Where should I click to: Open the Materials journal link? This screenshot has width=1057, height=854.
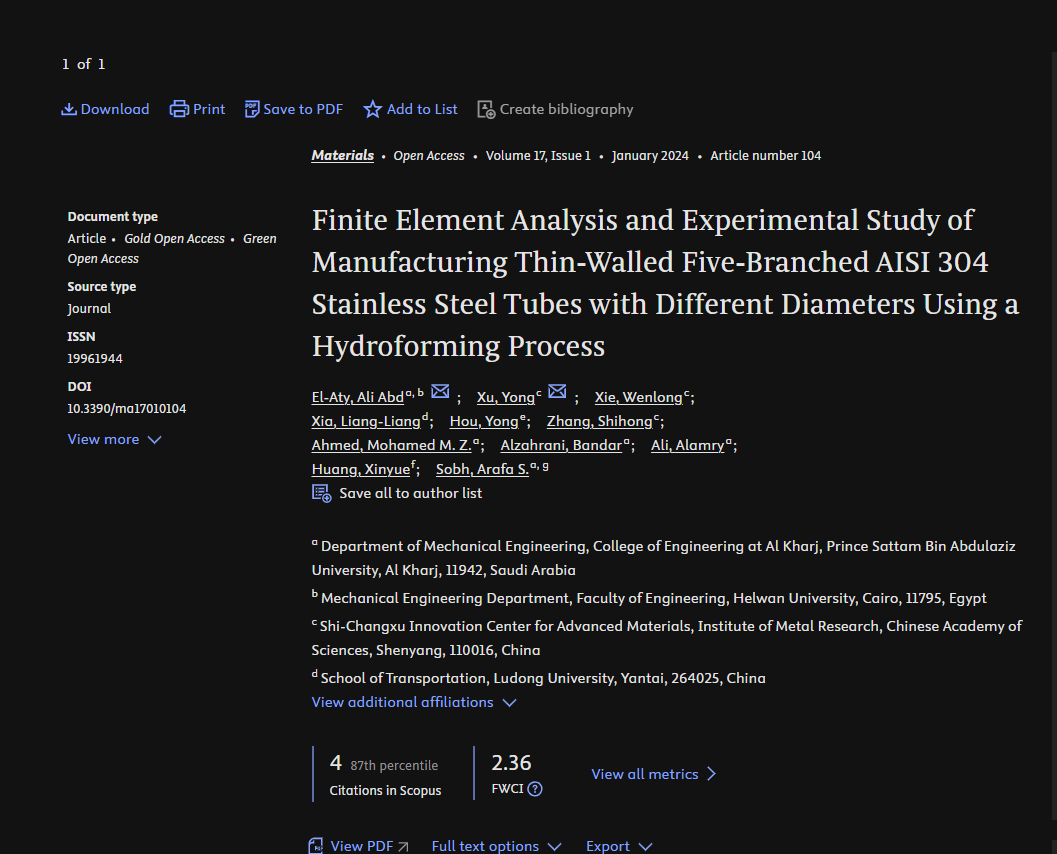[342, 156]
